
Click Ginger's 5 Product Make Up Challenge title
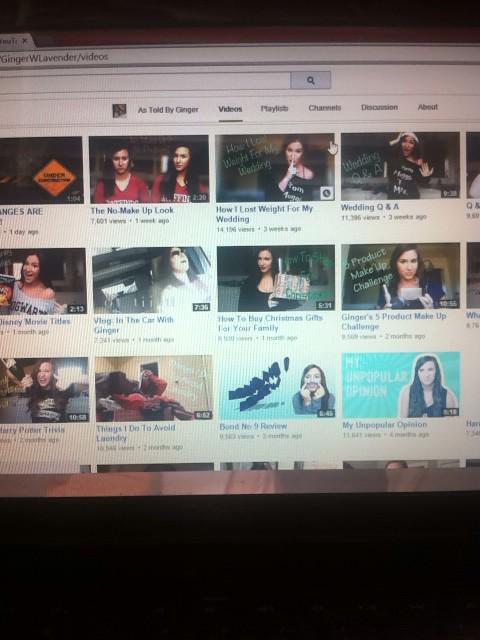pos(394,321)
